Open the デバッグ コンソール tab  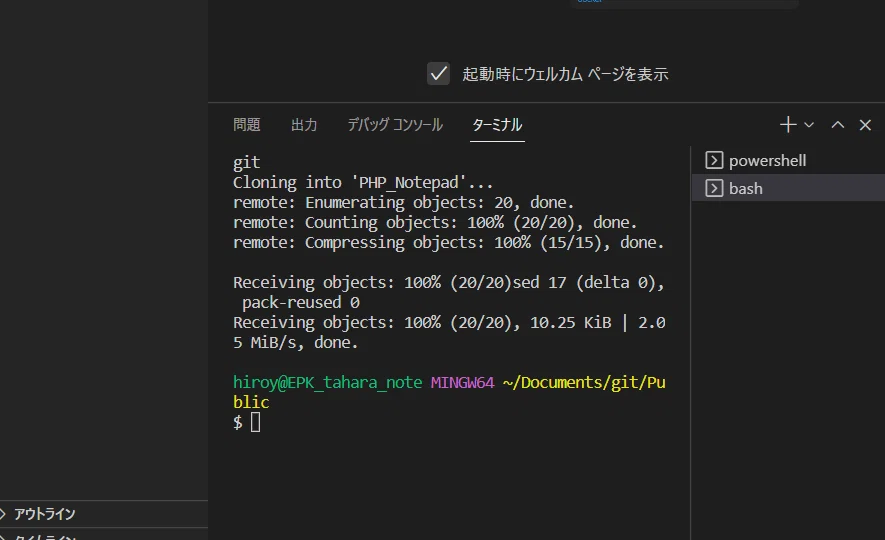point(395,125)
